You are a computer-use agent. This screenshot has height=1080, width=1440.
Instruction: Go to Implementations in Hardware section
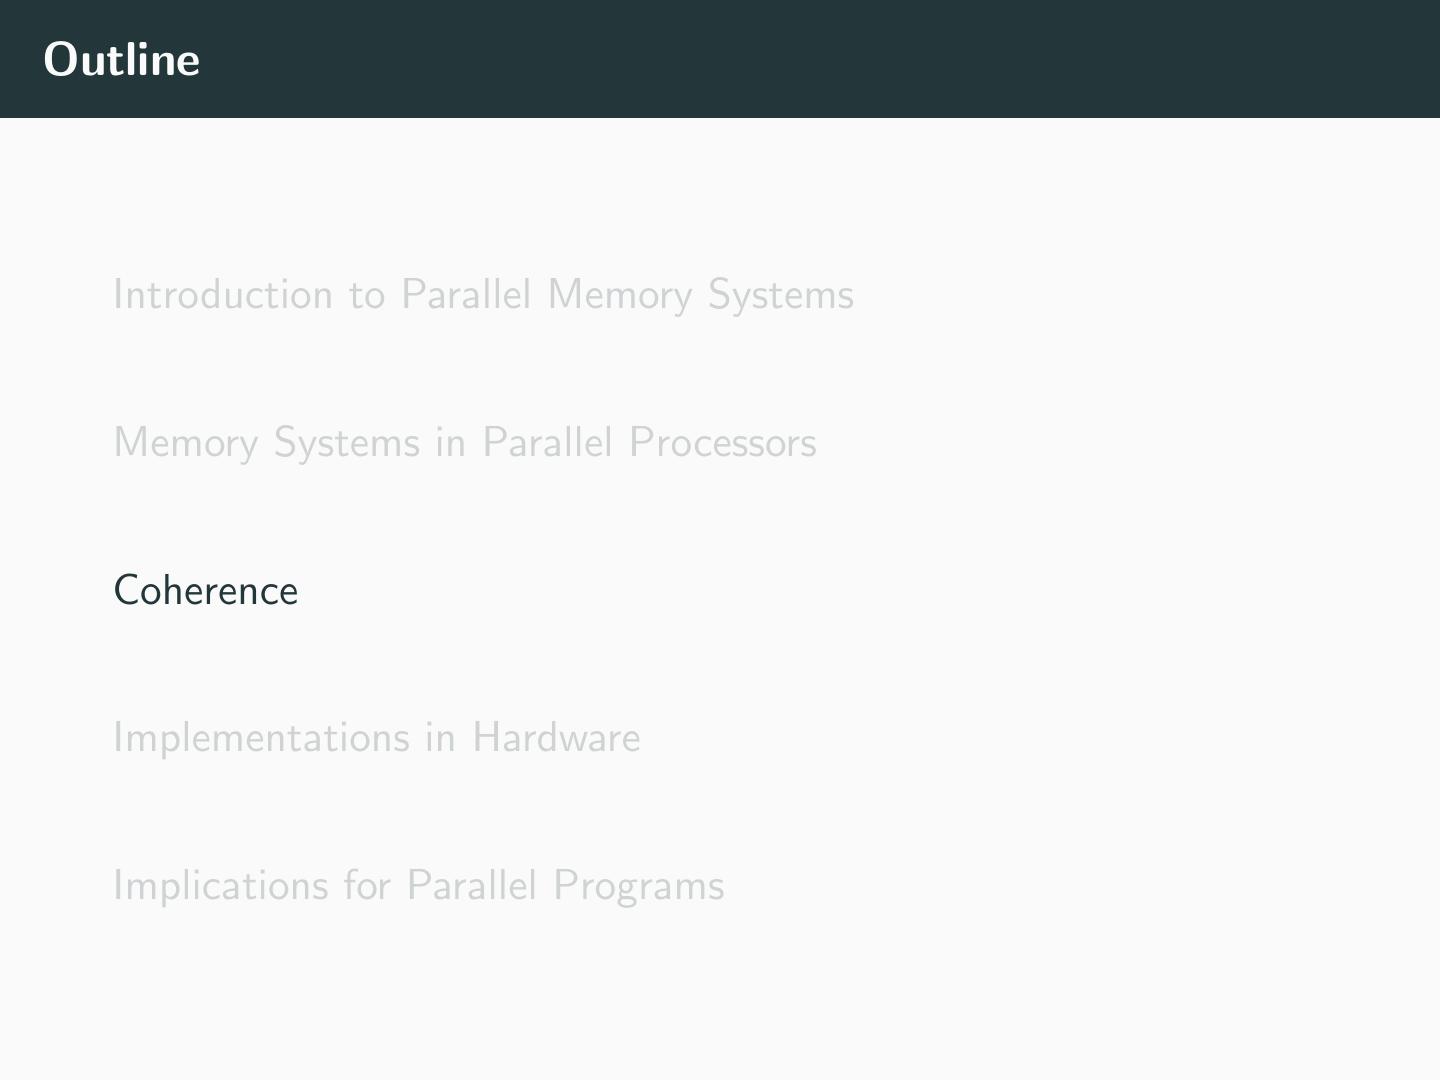point(376,738)
